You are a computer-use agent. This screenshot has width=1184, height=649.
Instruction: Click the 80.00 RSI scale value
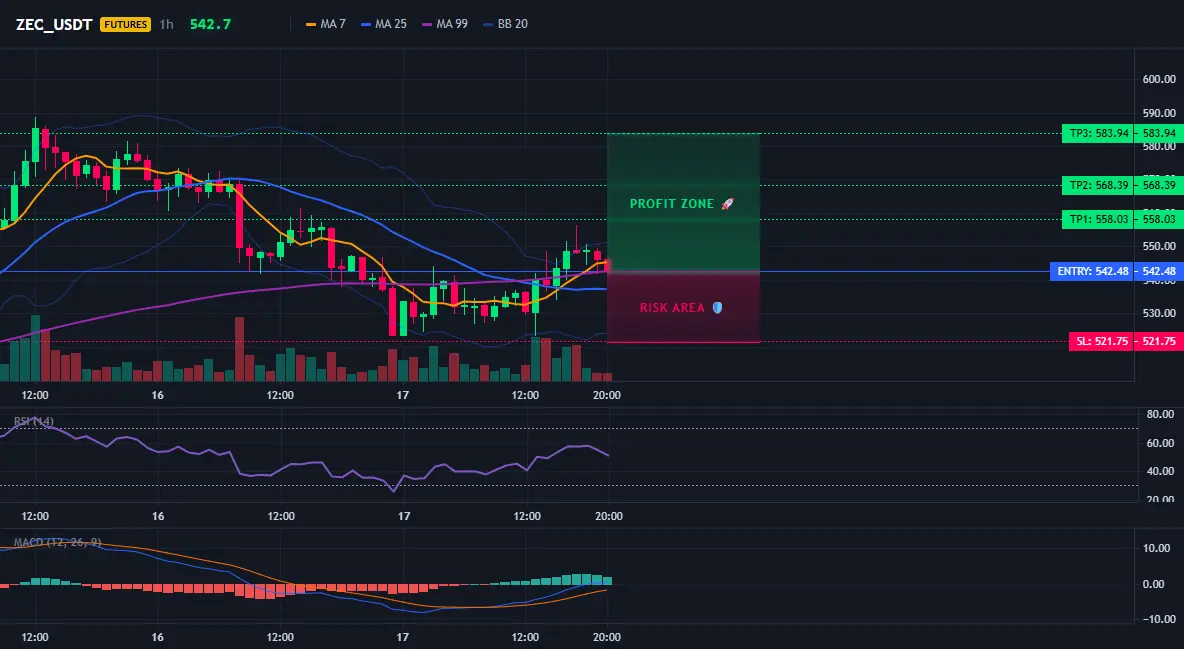point(1160,414)
